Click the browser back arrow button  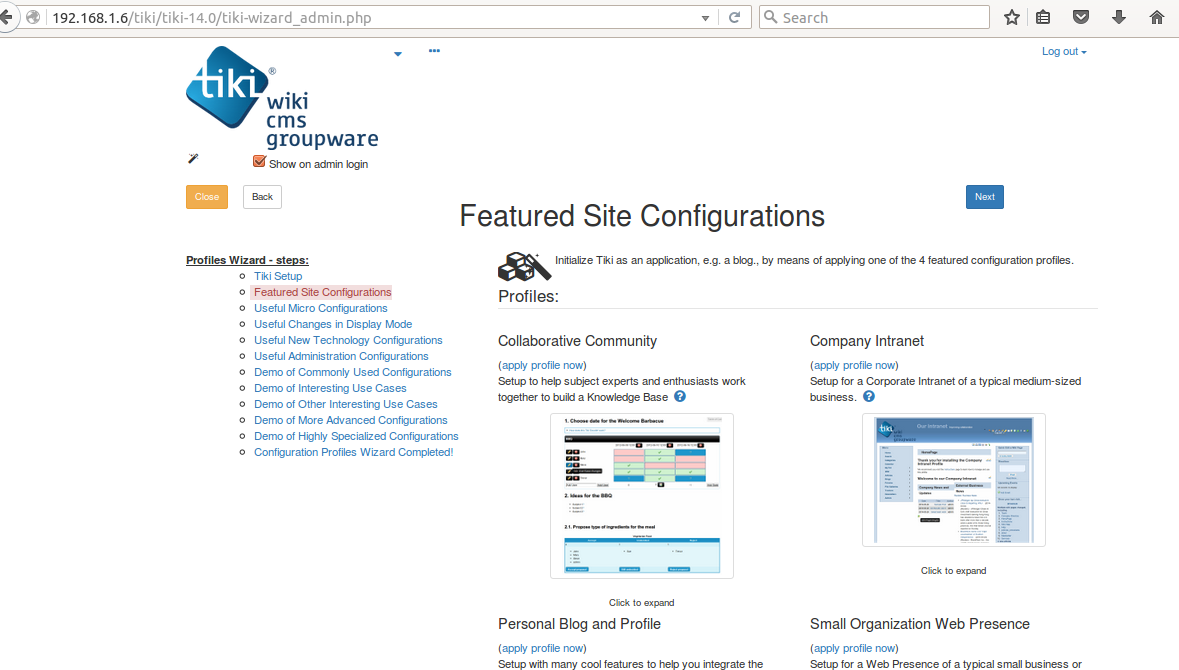(7, 17)
